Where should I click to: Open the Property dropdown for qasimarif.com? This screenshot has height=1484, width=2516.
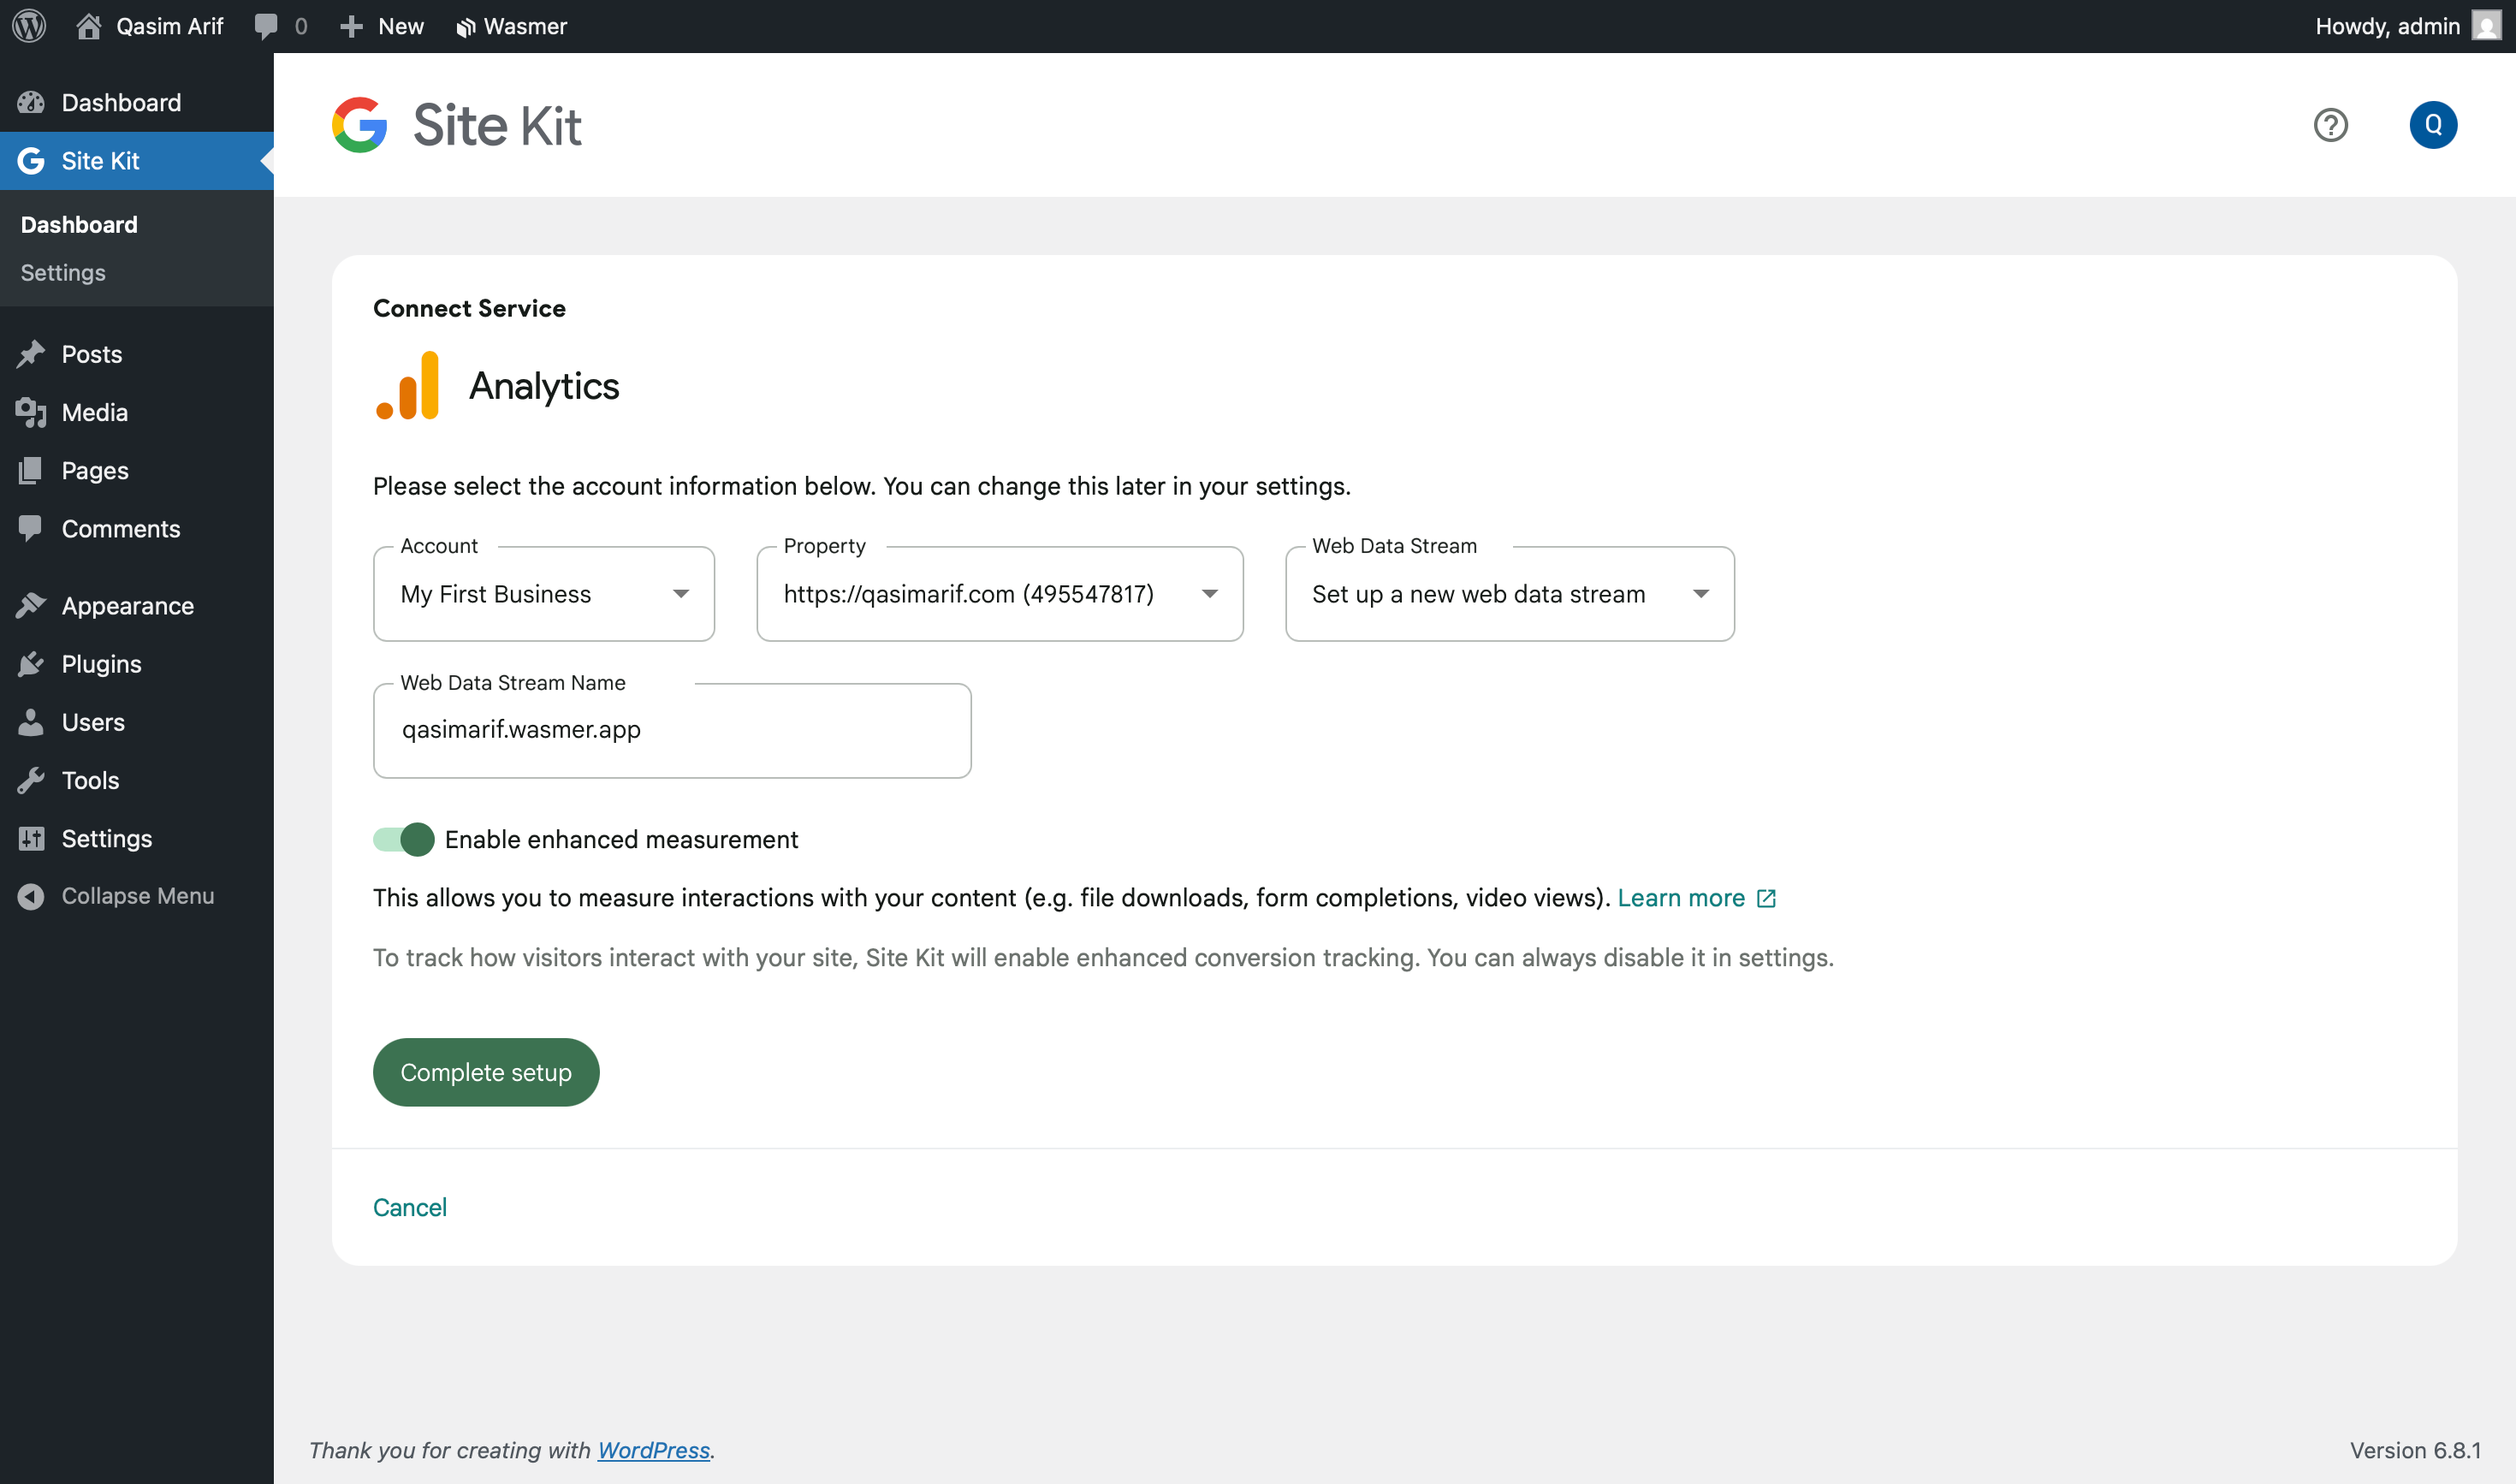1000,594
